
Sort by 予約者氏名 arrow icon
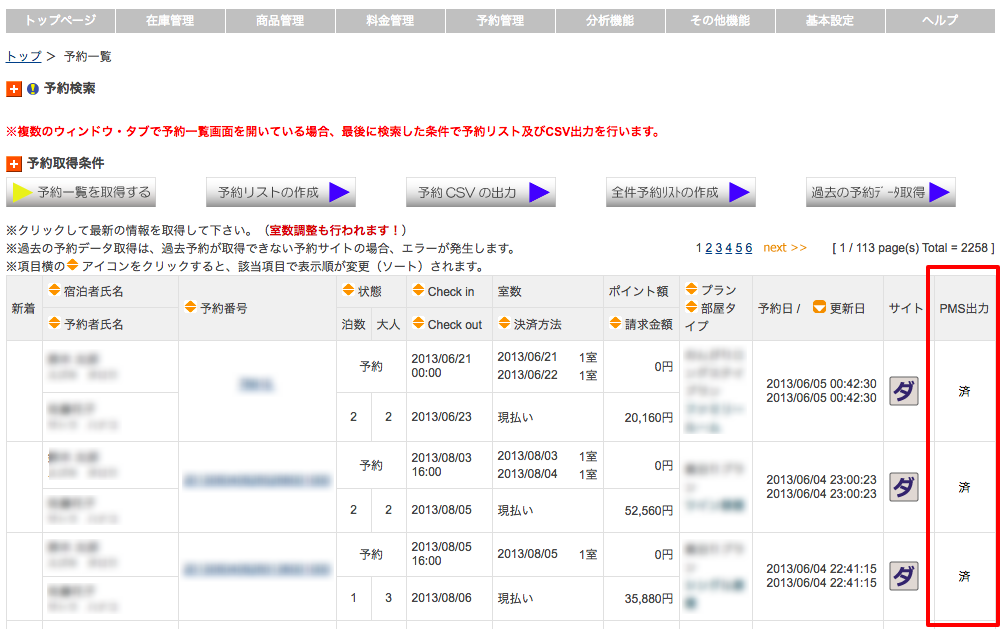(54, 323)
